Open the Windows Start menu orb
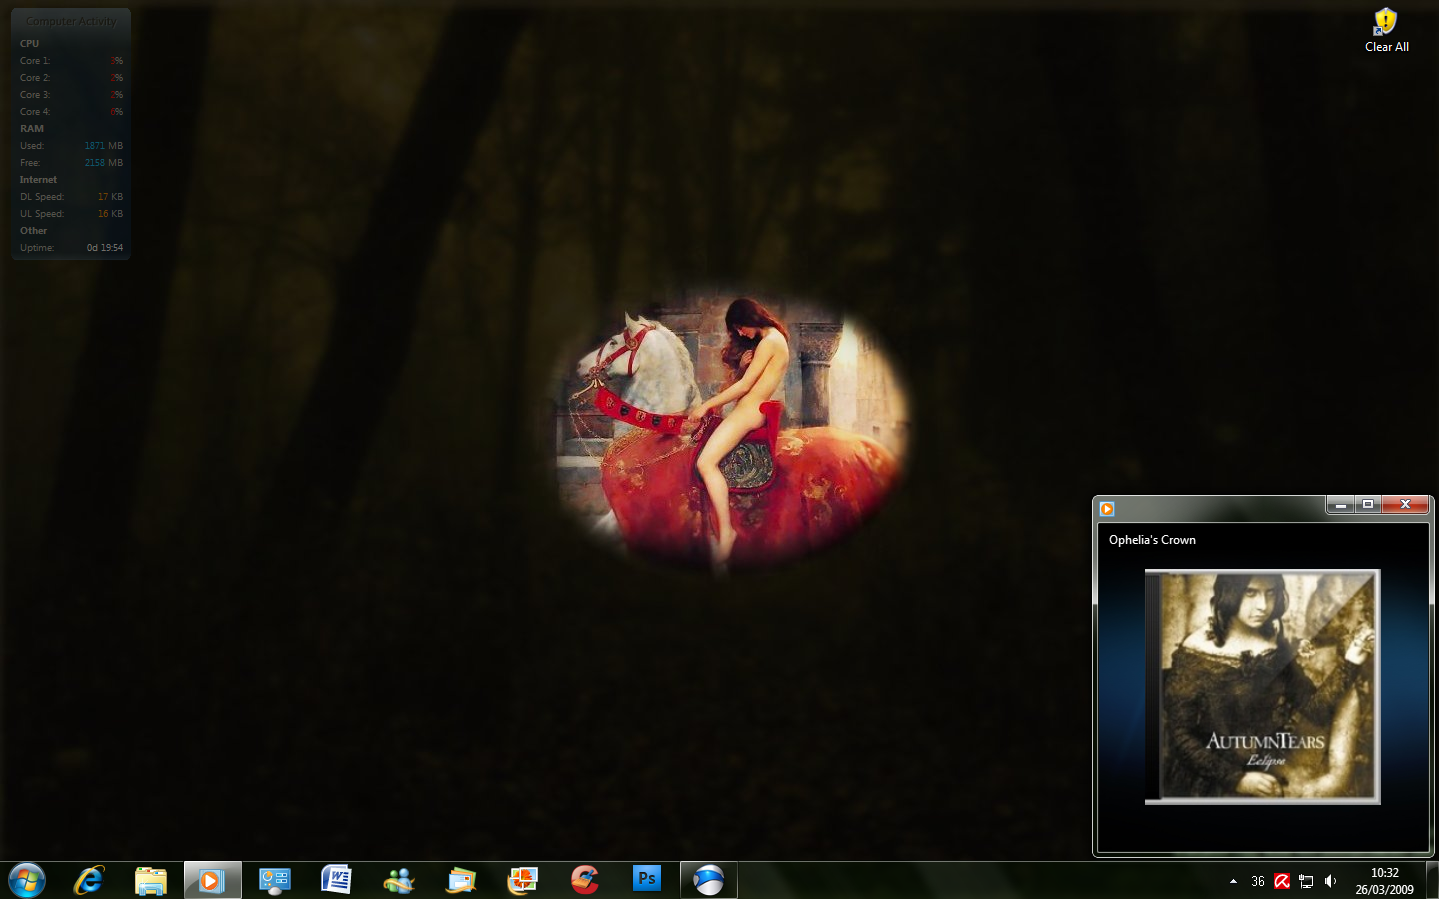This screenshot has height=899, width=1439. click(x=27, y=880)
